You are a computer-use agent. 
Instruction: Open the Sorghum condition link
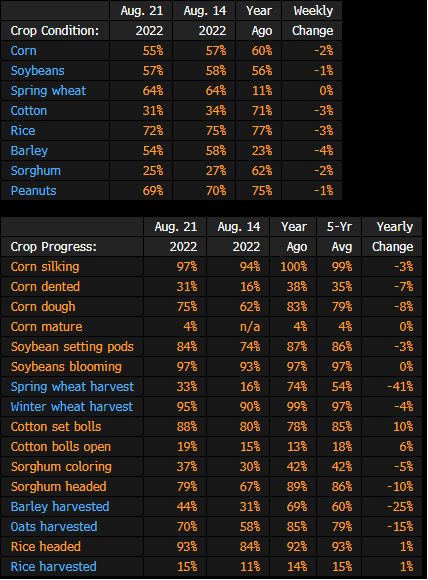pos(36,171)
